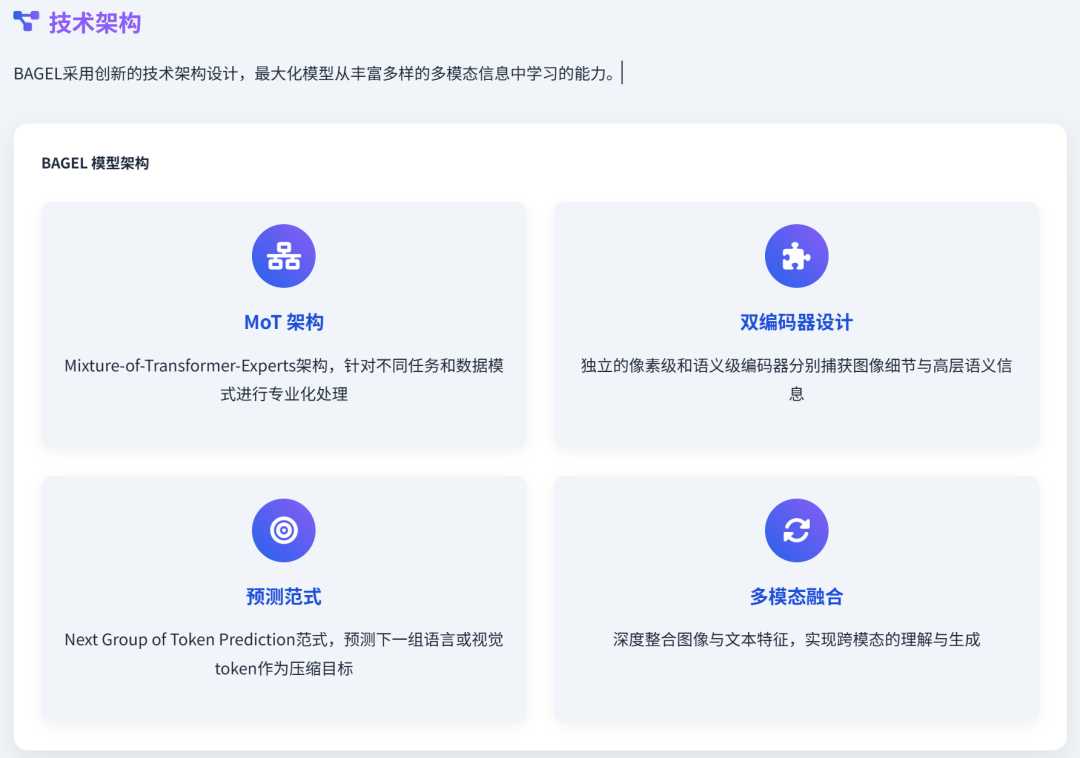
Task: Click the 多模态融合 title
Action: 796,596
